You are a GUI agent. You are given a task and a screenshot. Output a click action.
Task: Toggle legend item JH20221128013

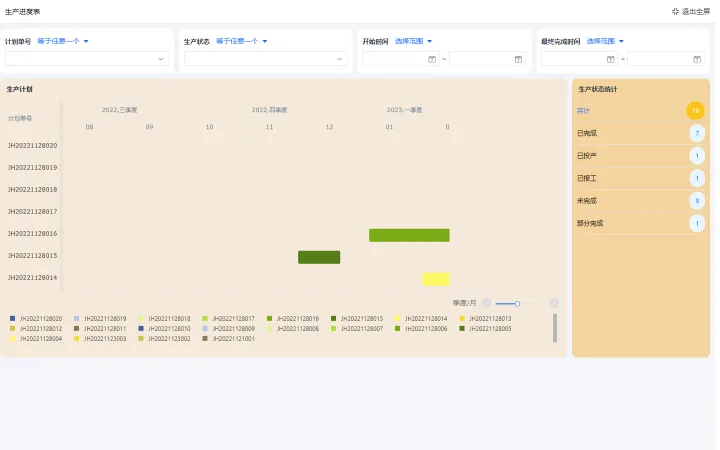pos(485,319)
